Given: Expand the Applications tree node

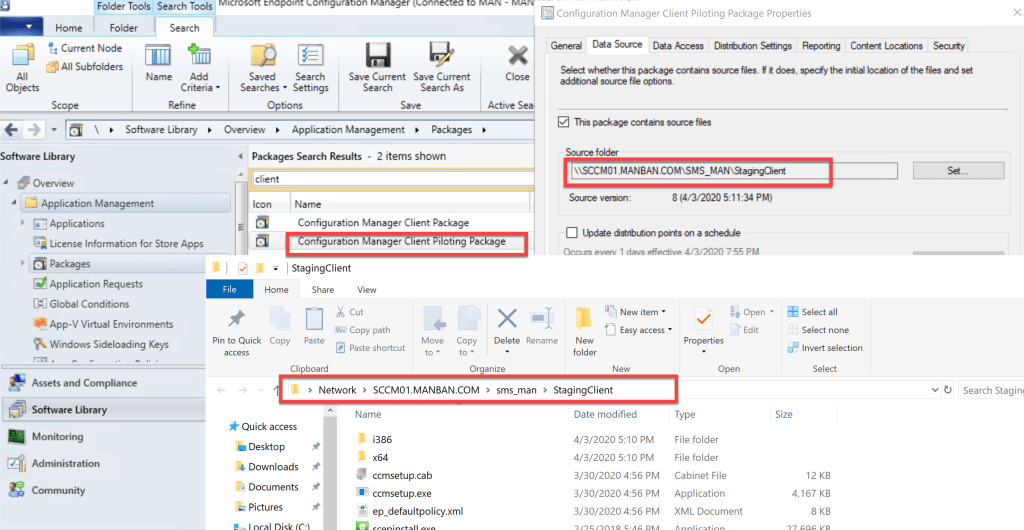Looking at the screenshot, I should pos(23,223).
